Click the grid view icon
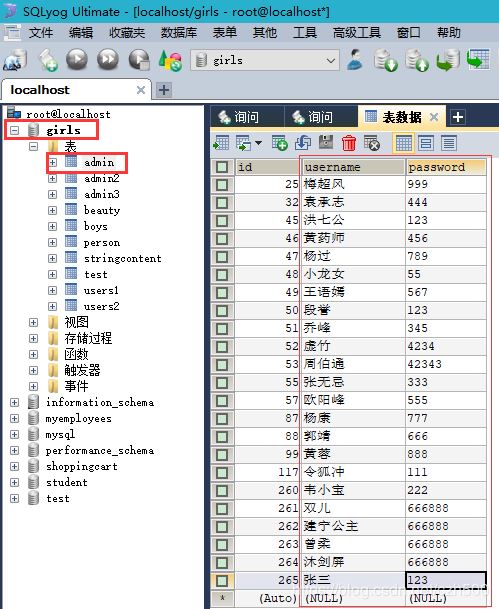Viewport: 499px width, 609px height. pos(403,143)
